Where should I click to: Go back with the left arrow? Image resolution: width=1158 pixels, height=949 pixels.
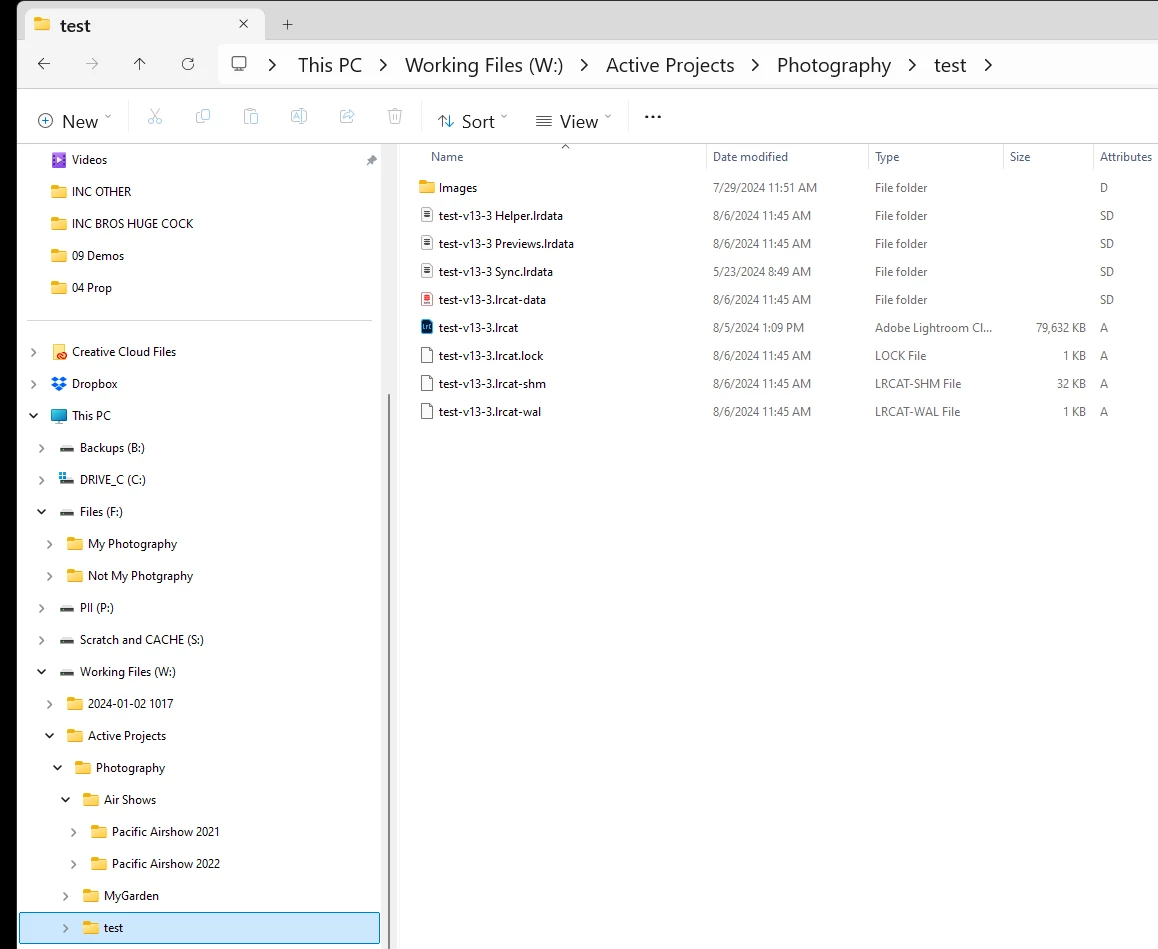(x=44, y=64)
